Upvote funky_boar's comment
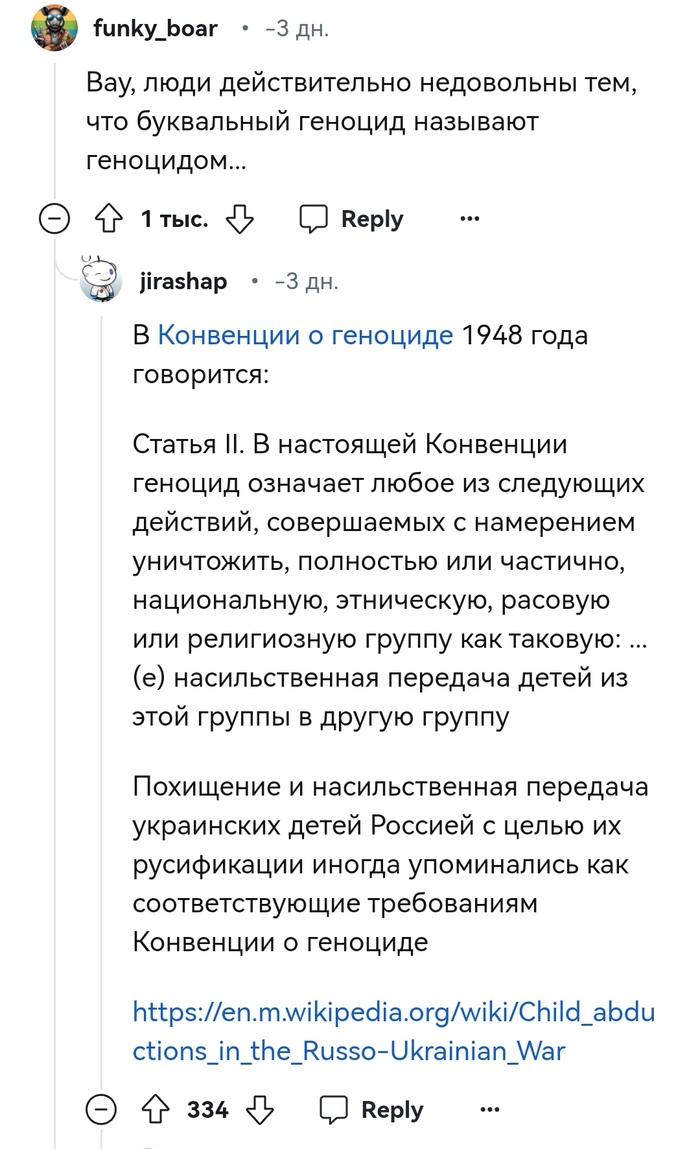 click(107, 219)
